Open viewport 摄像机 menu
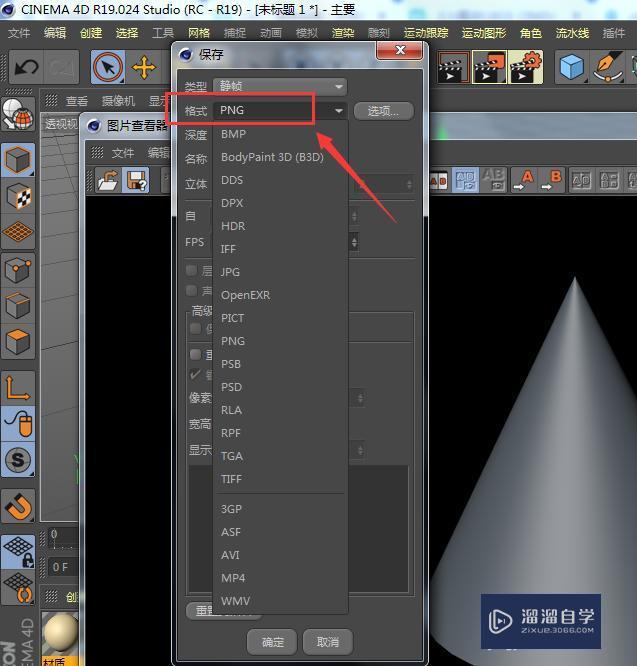 (x=118, y=101)
